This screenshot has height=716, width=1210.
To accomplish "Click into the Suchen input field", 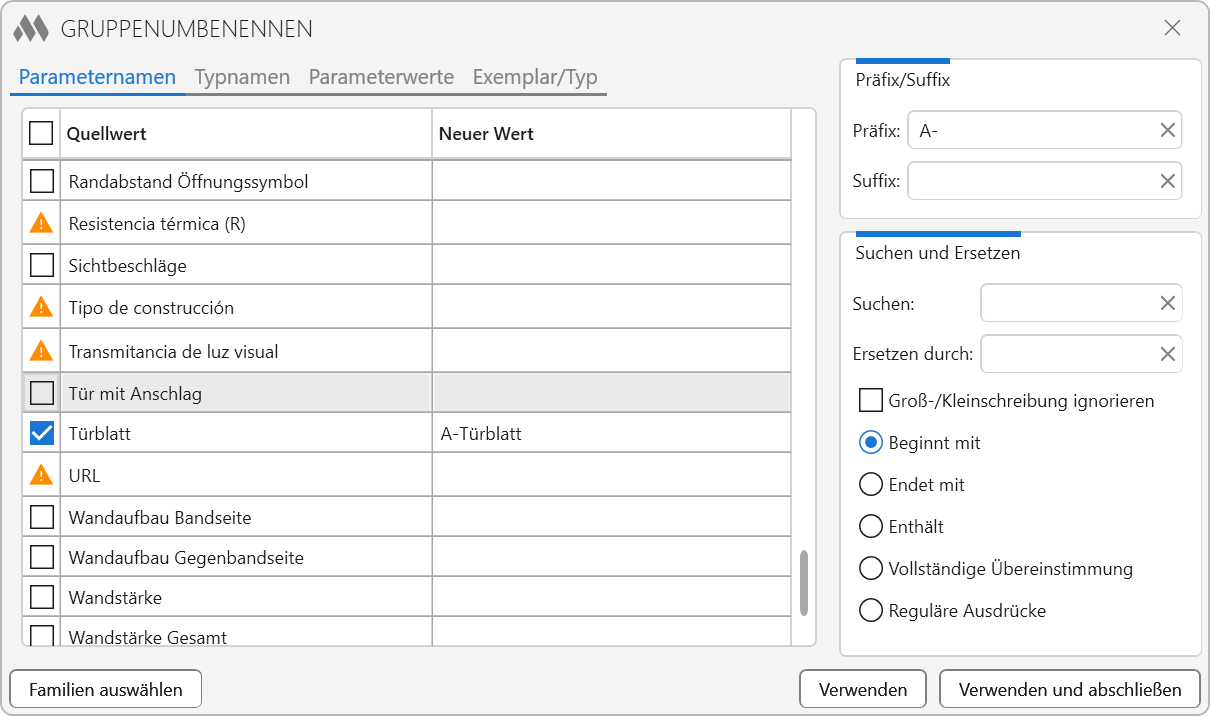I will pos(1067,303).
